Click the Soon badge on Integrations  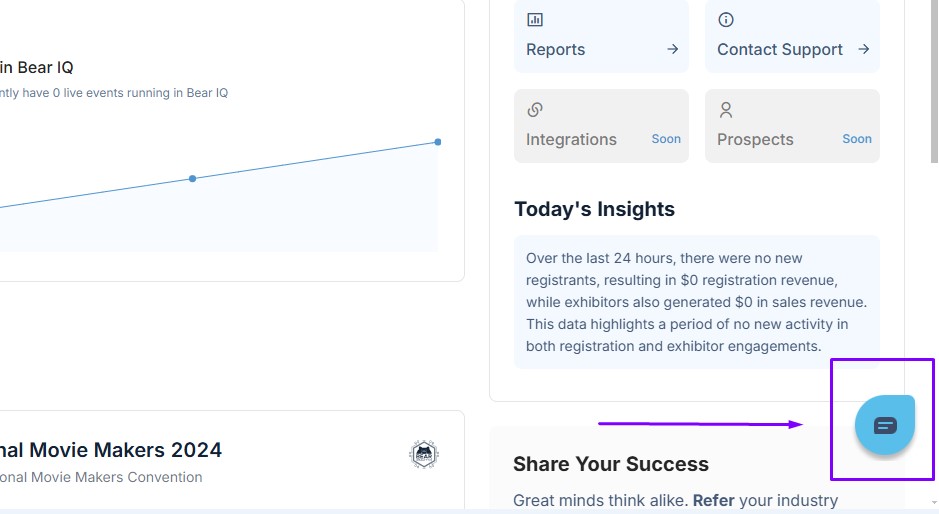coord(666,139)
